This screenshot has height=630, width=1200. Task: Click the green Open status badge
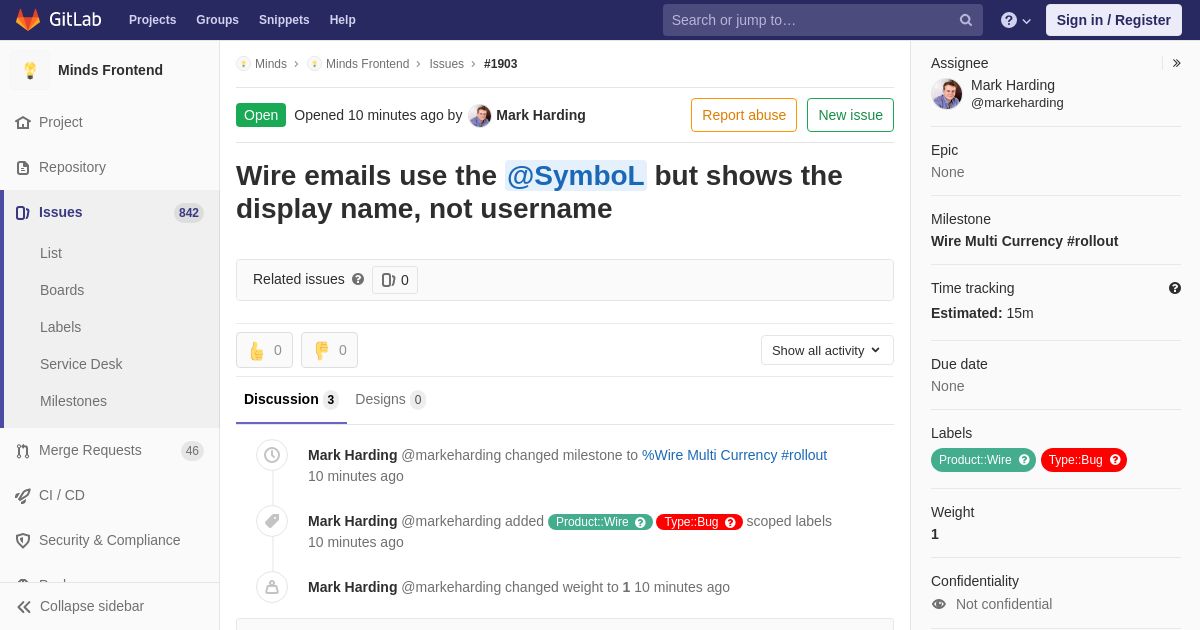click(x=261, y=115)
